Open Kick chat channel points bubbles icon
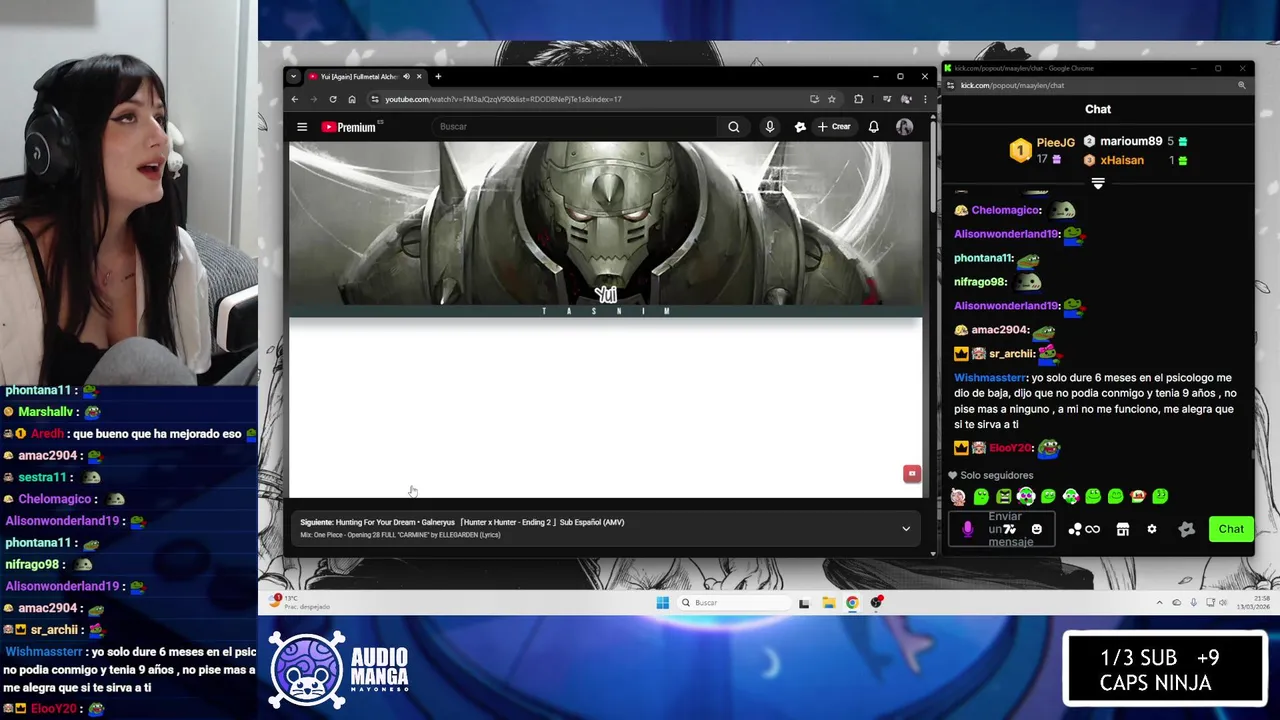 pos(1075,529)
